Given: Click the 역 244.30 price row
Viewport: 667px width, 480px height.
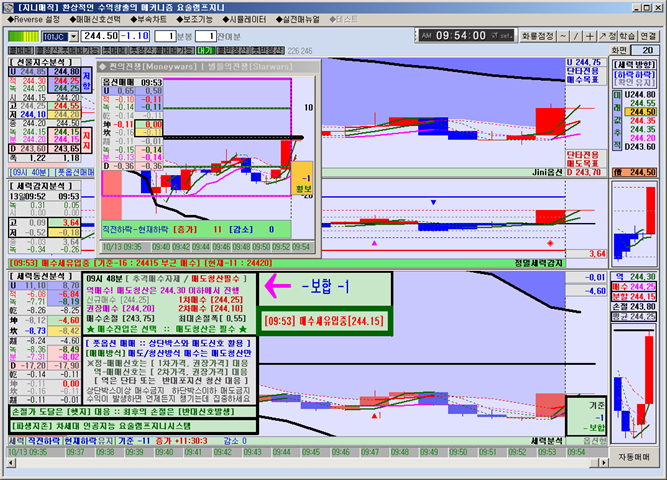Looking at the screenshot, I should pos(634,277).
